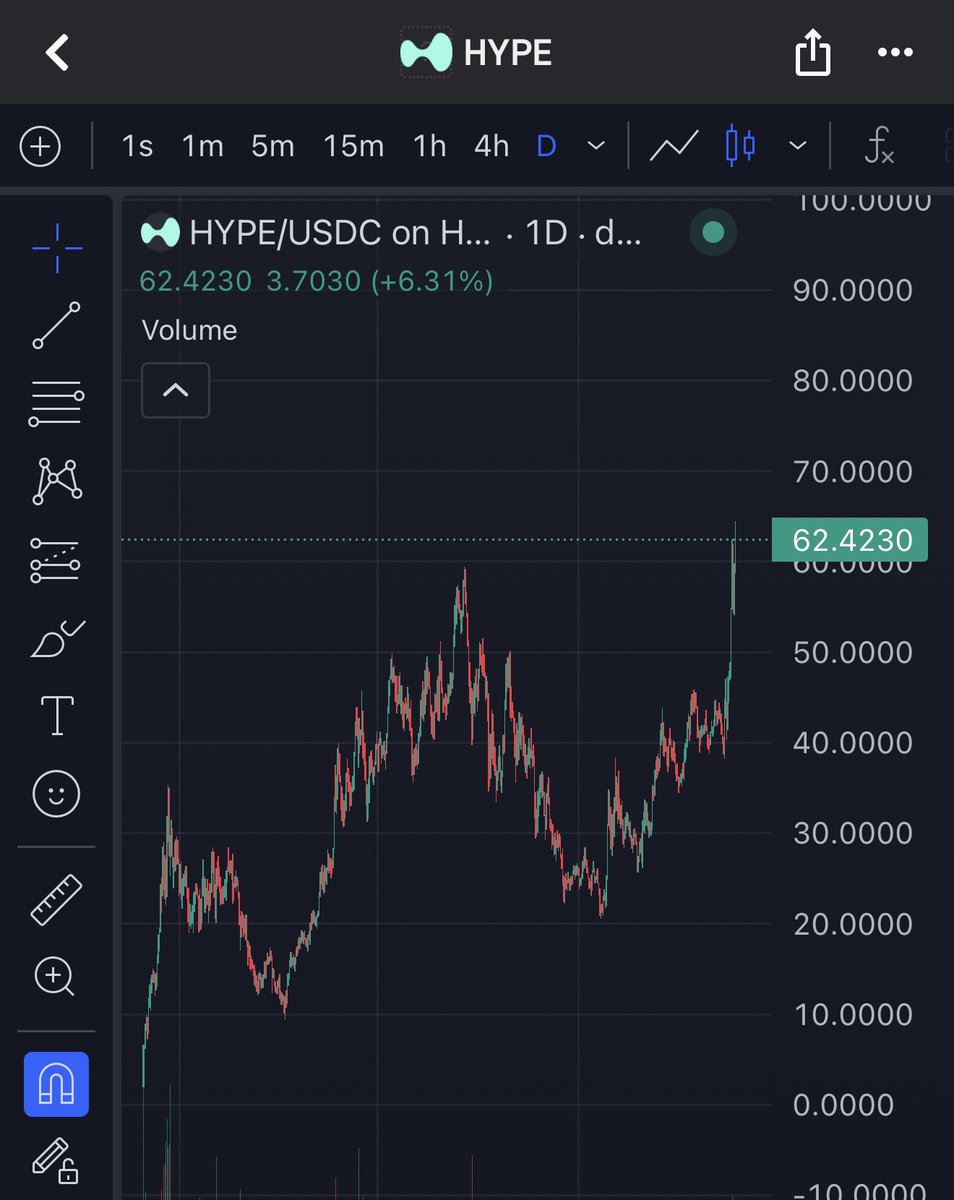Activate the zoom-in magnifier tool
This screenshot has height=1200, width=954.
point(56,976)
